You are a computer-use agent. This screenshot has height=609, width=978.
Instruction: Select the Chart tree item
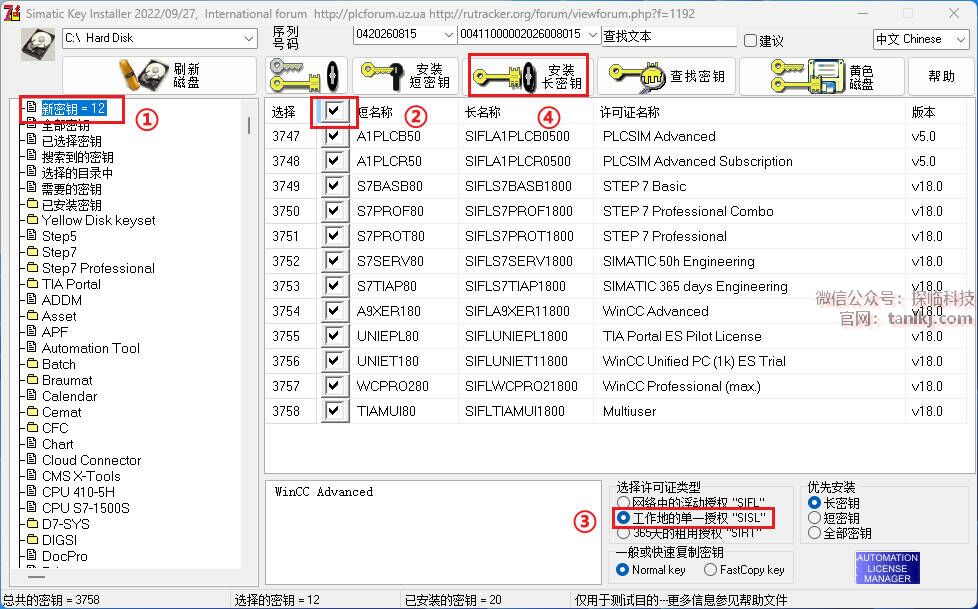[57, 444]
